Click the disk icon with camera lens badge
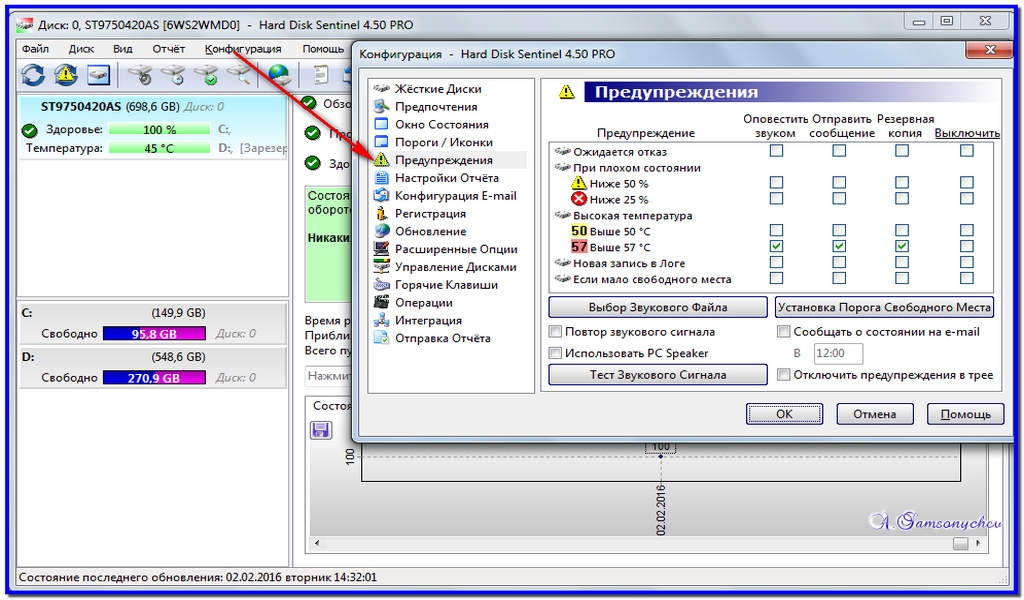Screen dimensions: 1024x600 click(140, 74)
